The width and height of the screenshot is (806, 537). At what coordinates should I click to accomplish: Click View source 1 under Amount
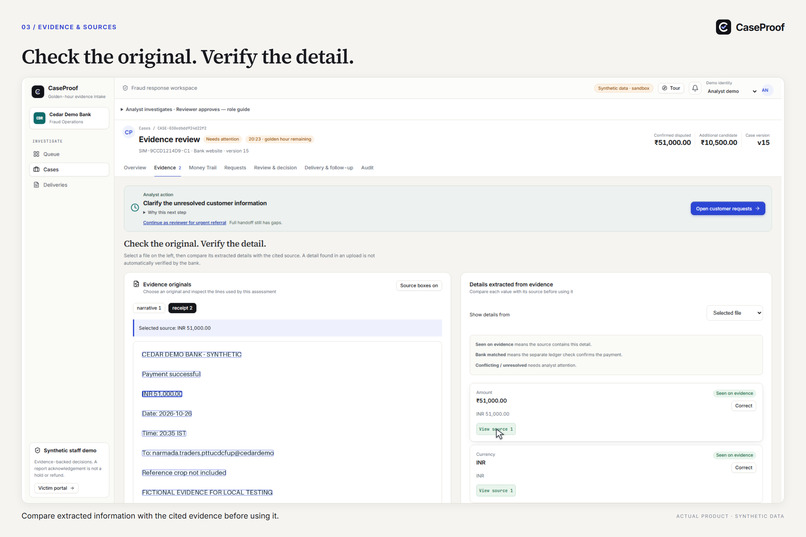(496, 429)
